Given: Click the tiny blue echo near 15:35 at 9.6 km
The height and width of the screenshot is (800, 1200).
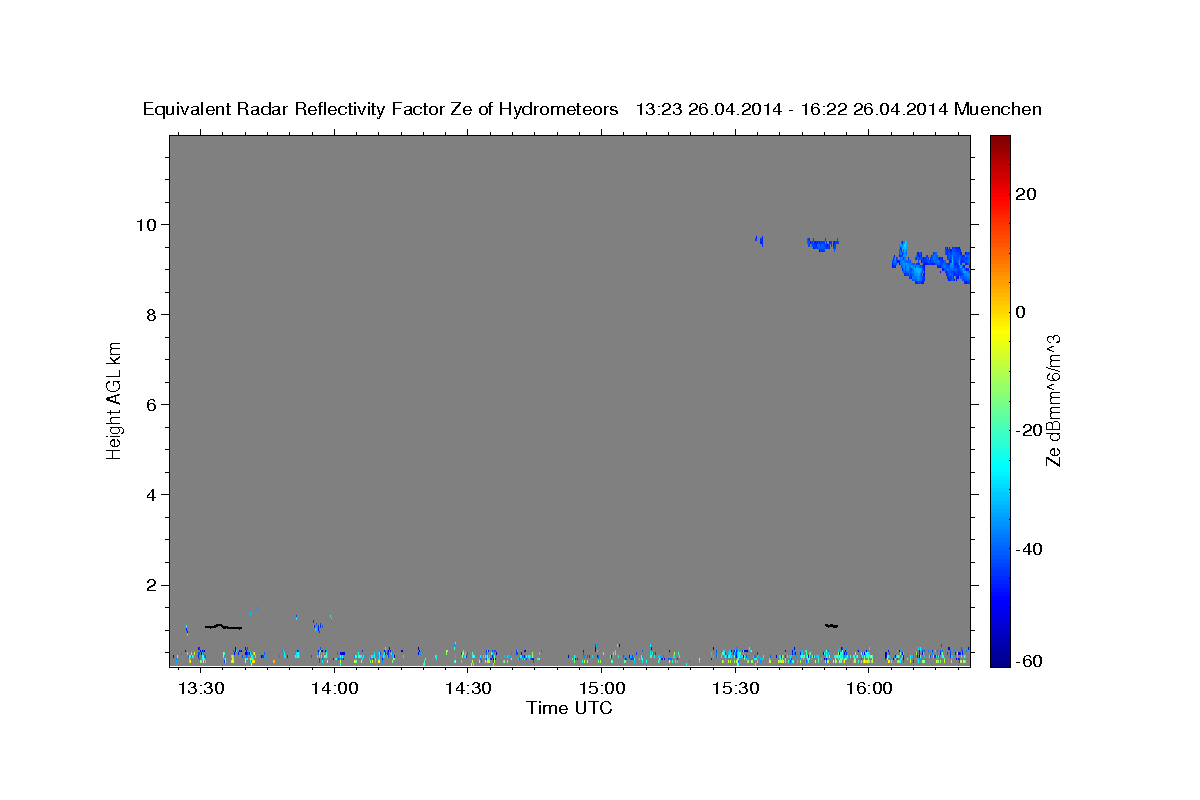Looking at the screenshot, I should [x=759, y=240].
